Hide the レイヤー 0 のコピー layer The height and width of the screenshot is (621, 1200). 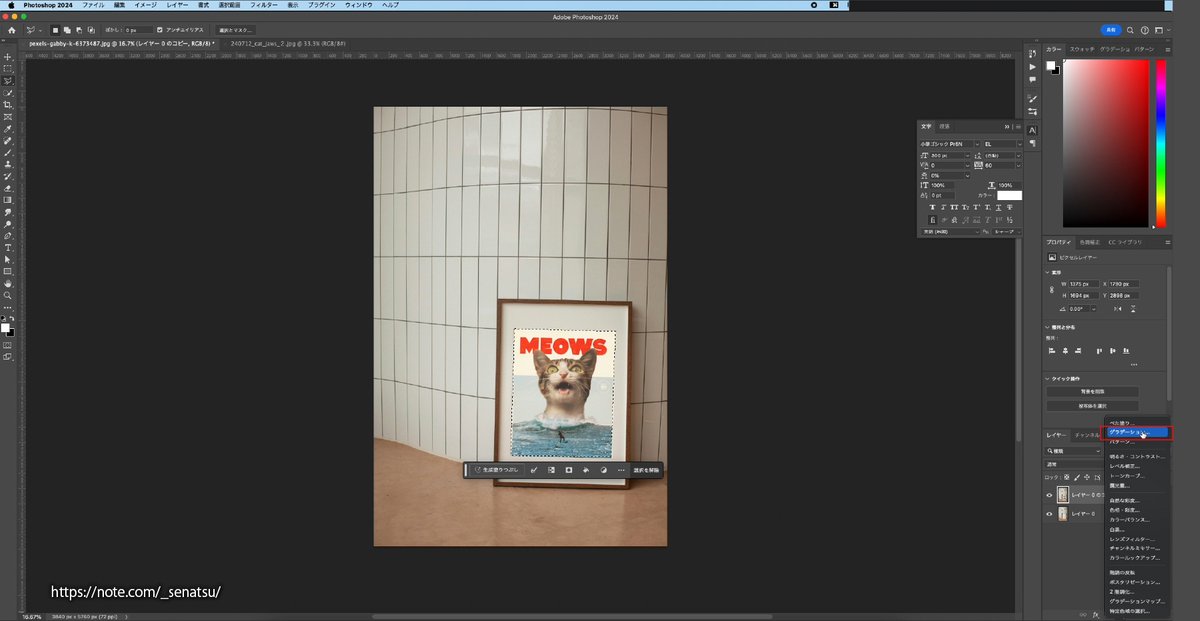(1049, 495)
